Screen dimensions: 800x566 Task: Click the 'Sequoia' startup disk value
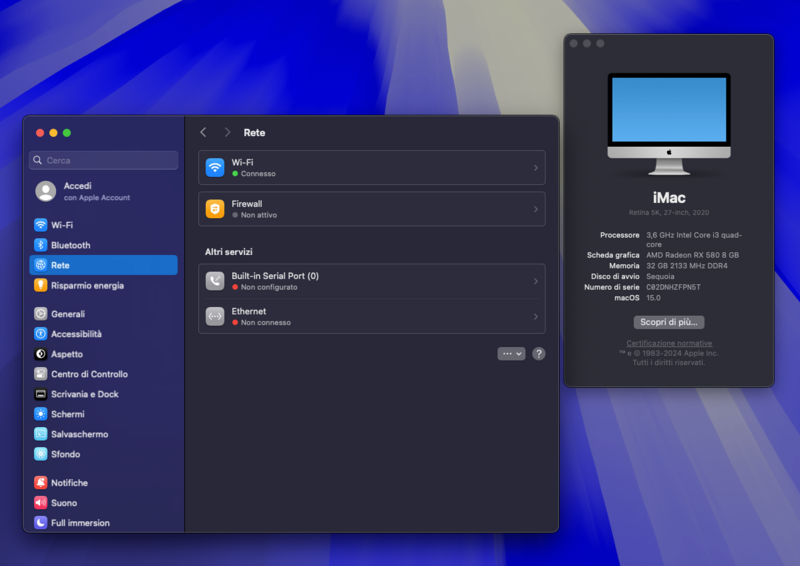tap(660, 276)
